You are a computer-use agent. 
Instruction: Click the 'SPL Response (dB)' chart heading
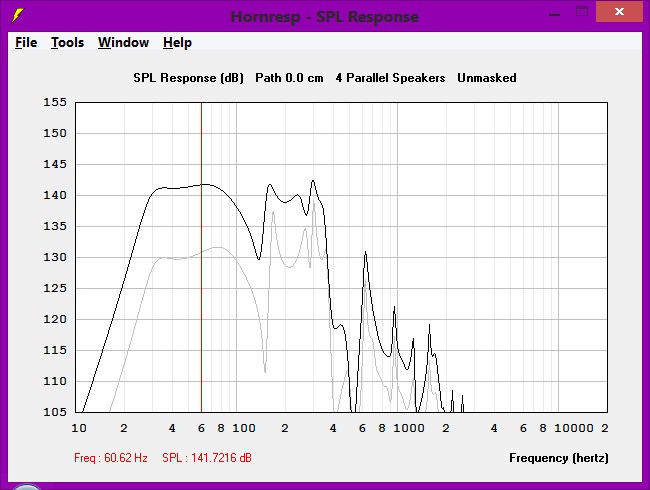pos(188,78)
